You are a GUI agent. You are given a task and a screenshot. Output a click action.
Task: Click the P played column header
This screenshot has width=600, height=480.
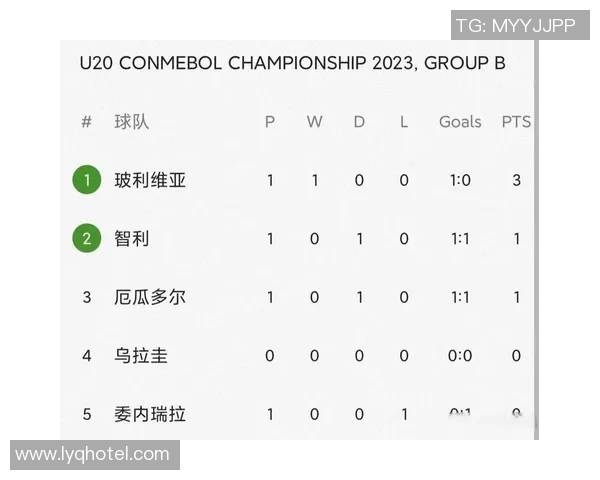tap(270, 122)
